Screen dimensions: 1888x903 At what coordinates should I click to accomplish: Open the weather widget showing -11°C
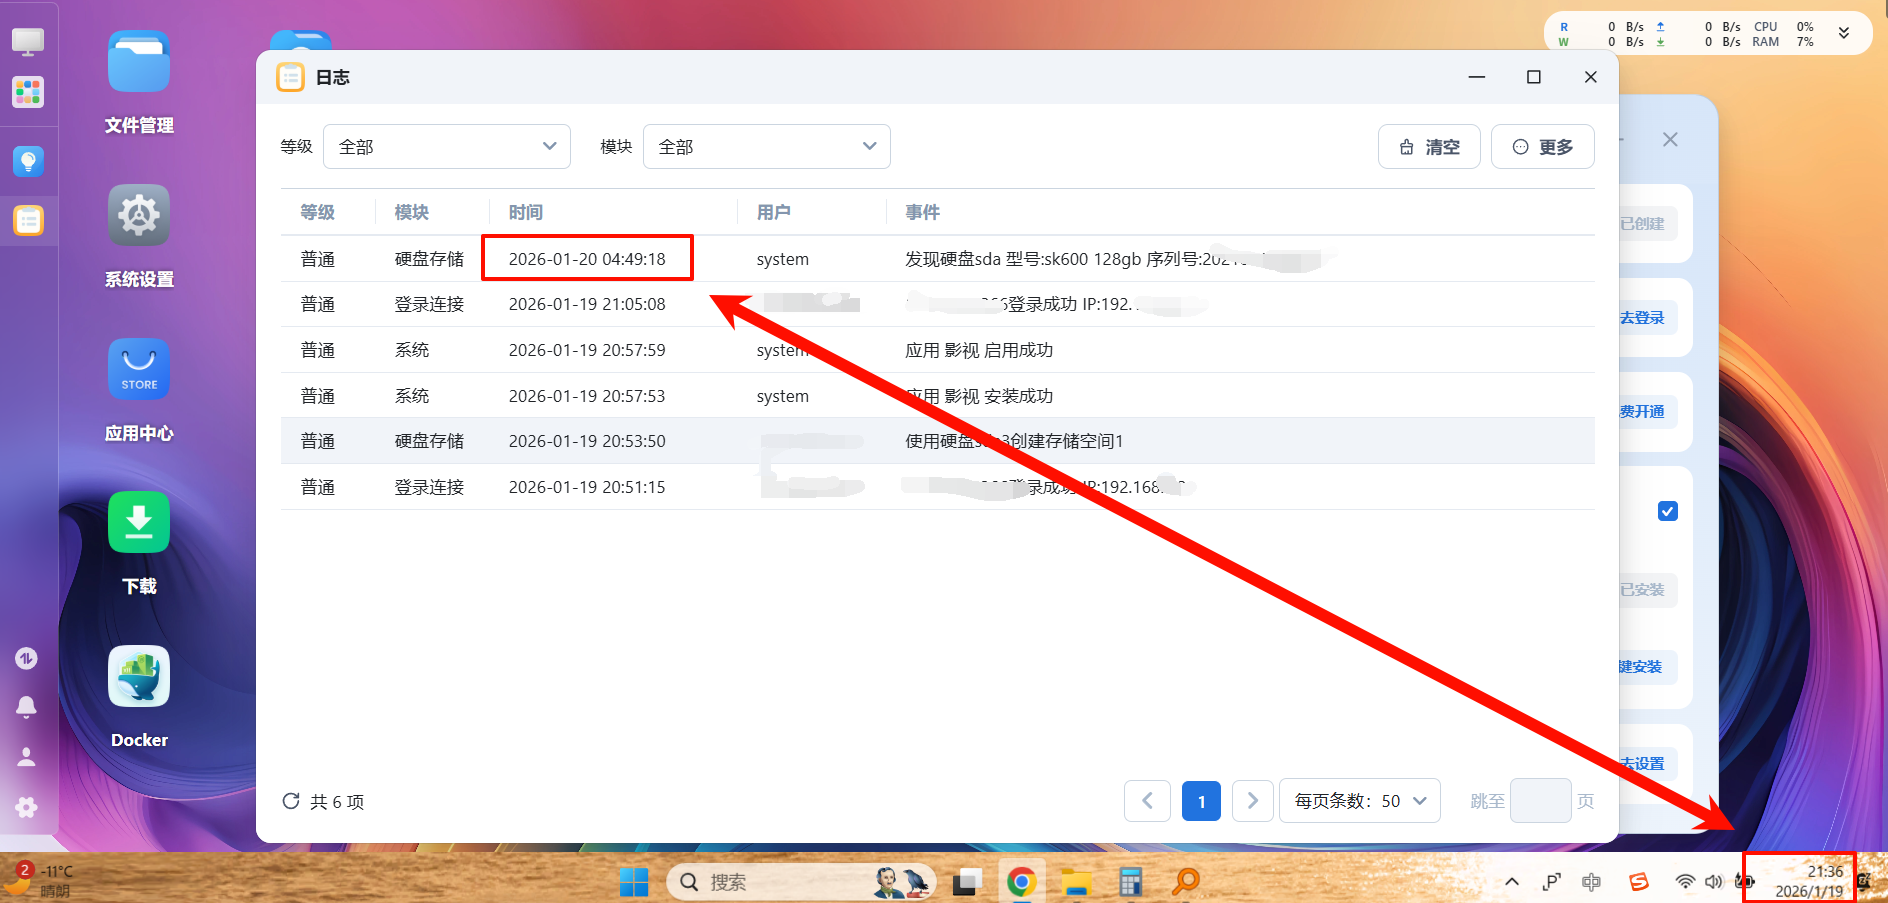pyautogui.click(x=40, y=881)
